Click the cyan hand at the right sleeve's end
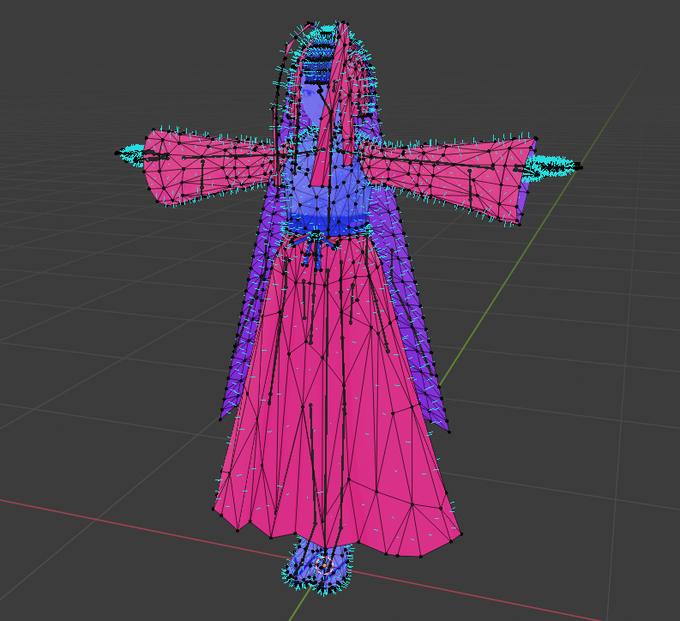The height and width of the screenshot is (621, 680). point(552,167)
